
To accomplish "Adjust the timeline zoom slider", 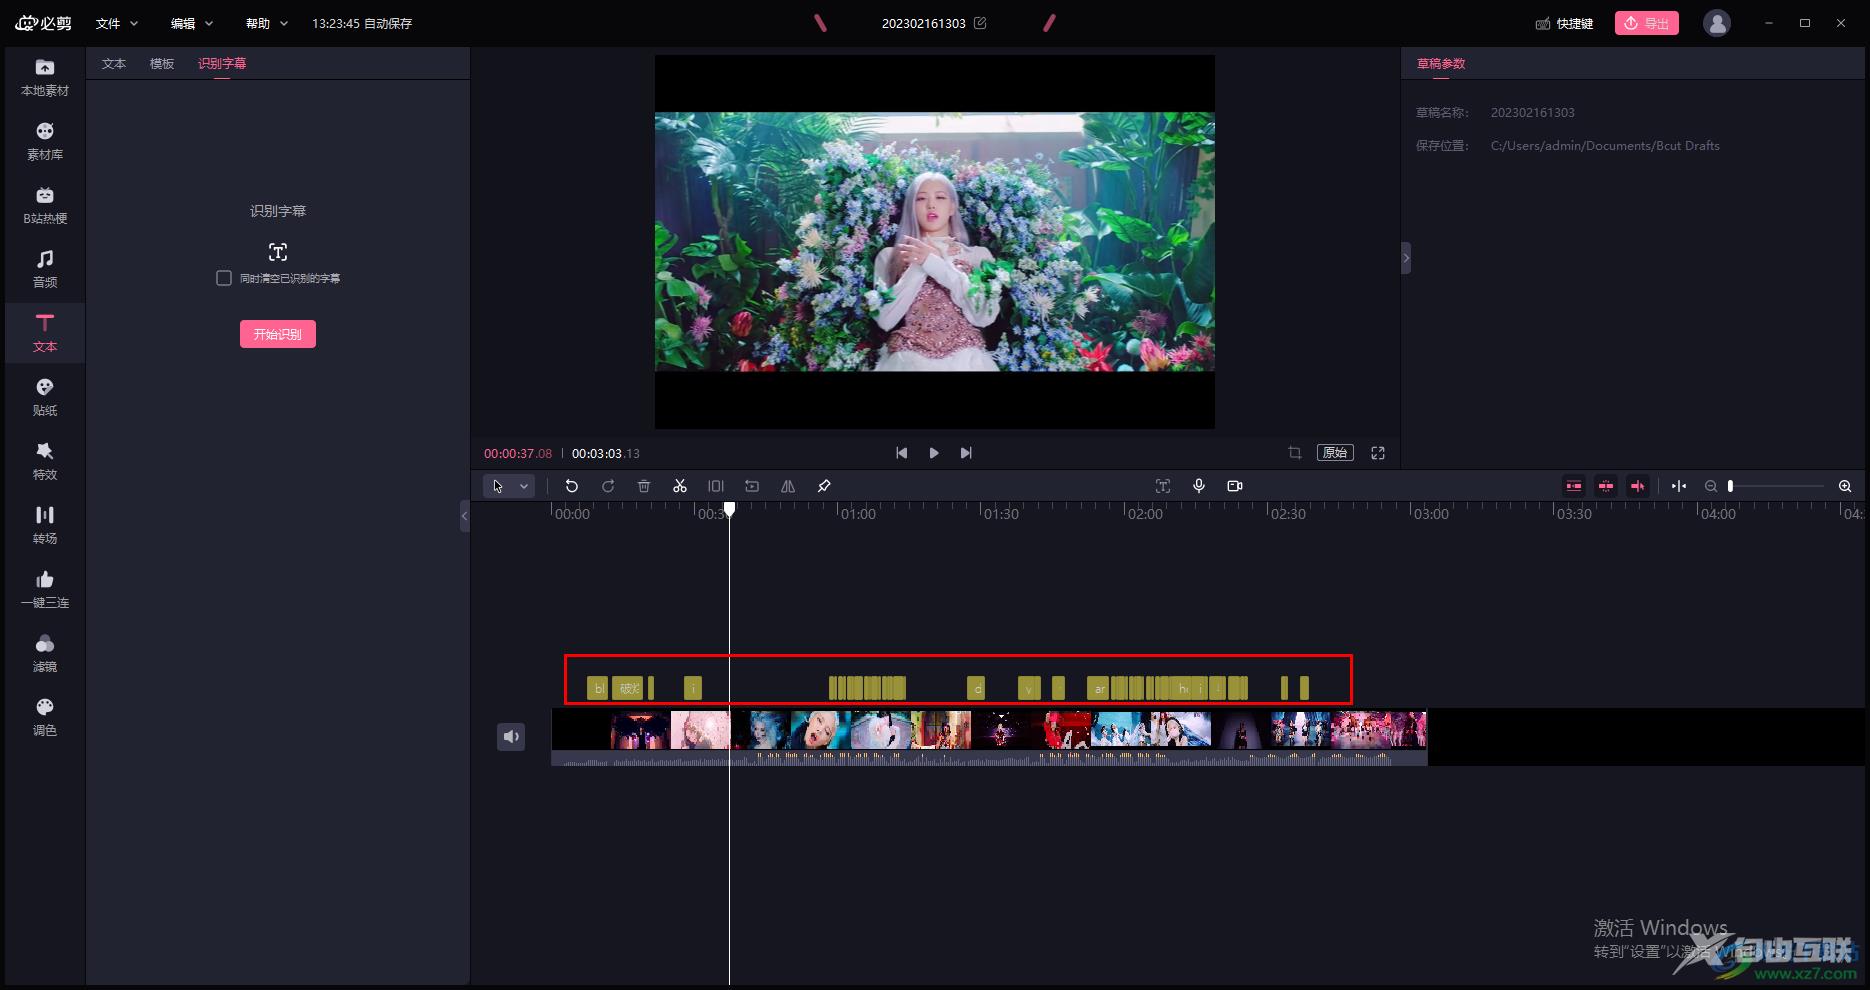I will (1776, 486).
